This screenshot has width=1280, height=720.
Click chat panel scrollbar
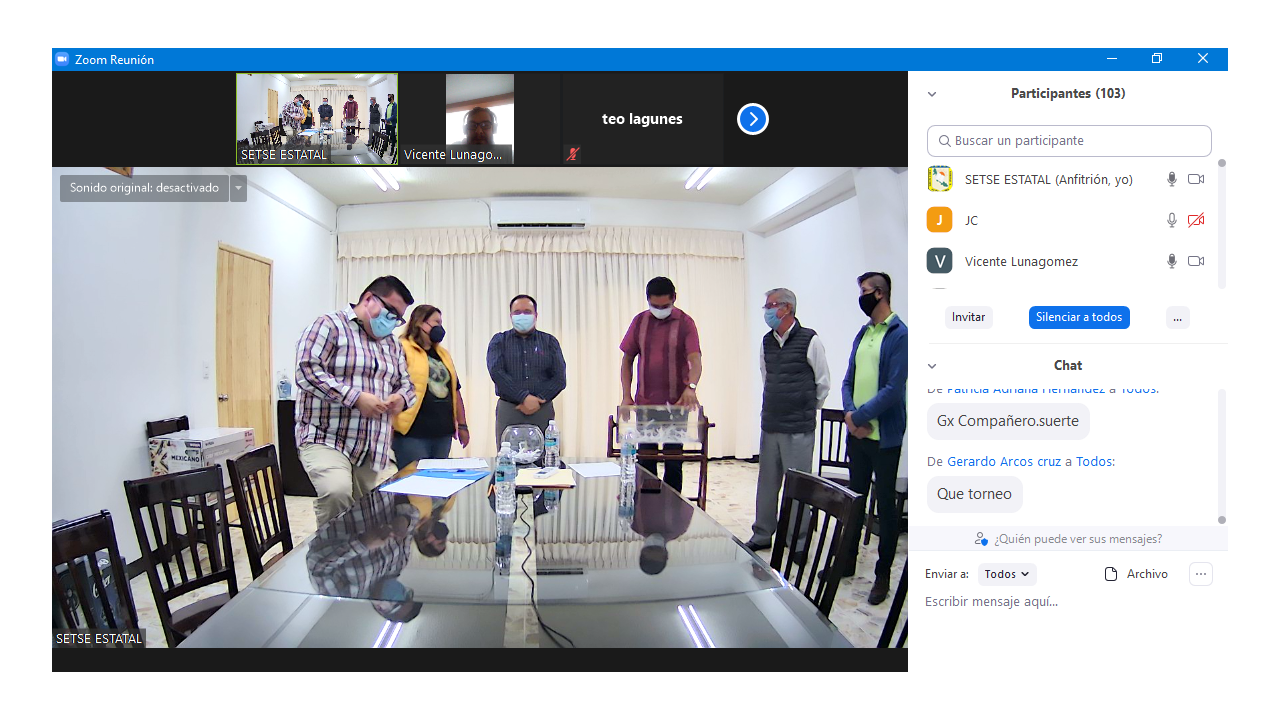coord(1222,456)
